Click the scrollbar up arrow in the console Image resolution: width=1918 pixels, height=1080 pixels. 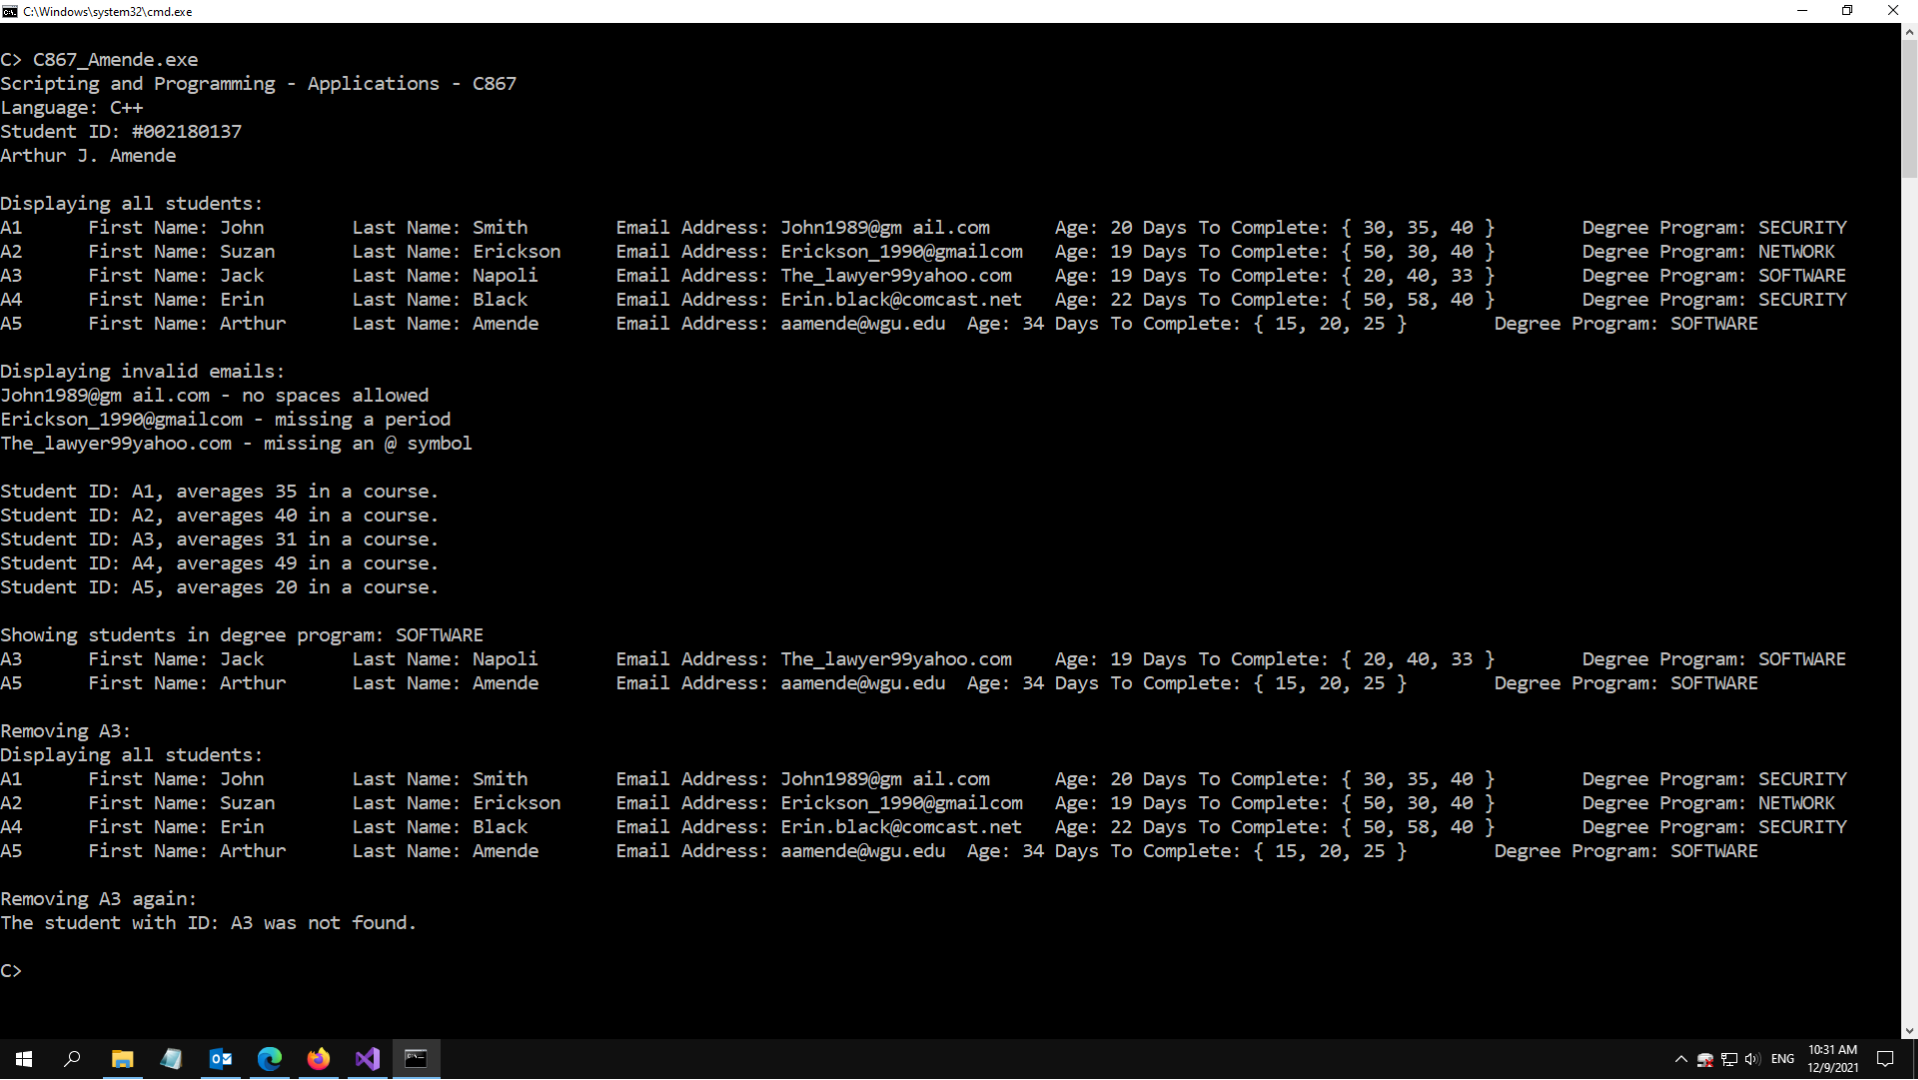point(1909,32)
